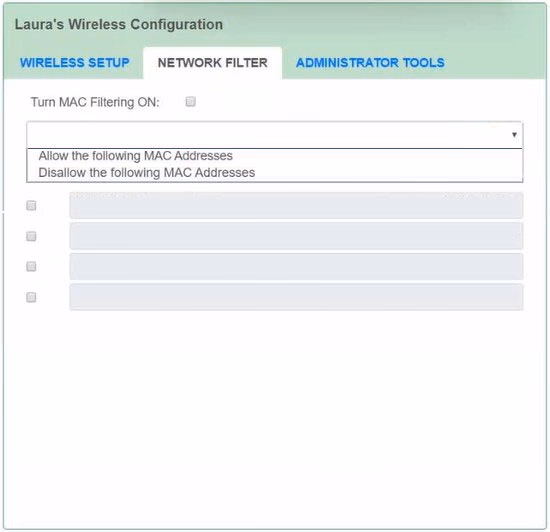
Task: Click the dropdown arrow of the filter mode selector
Action: (514, 135)
